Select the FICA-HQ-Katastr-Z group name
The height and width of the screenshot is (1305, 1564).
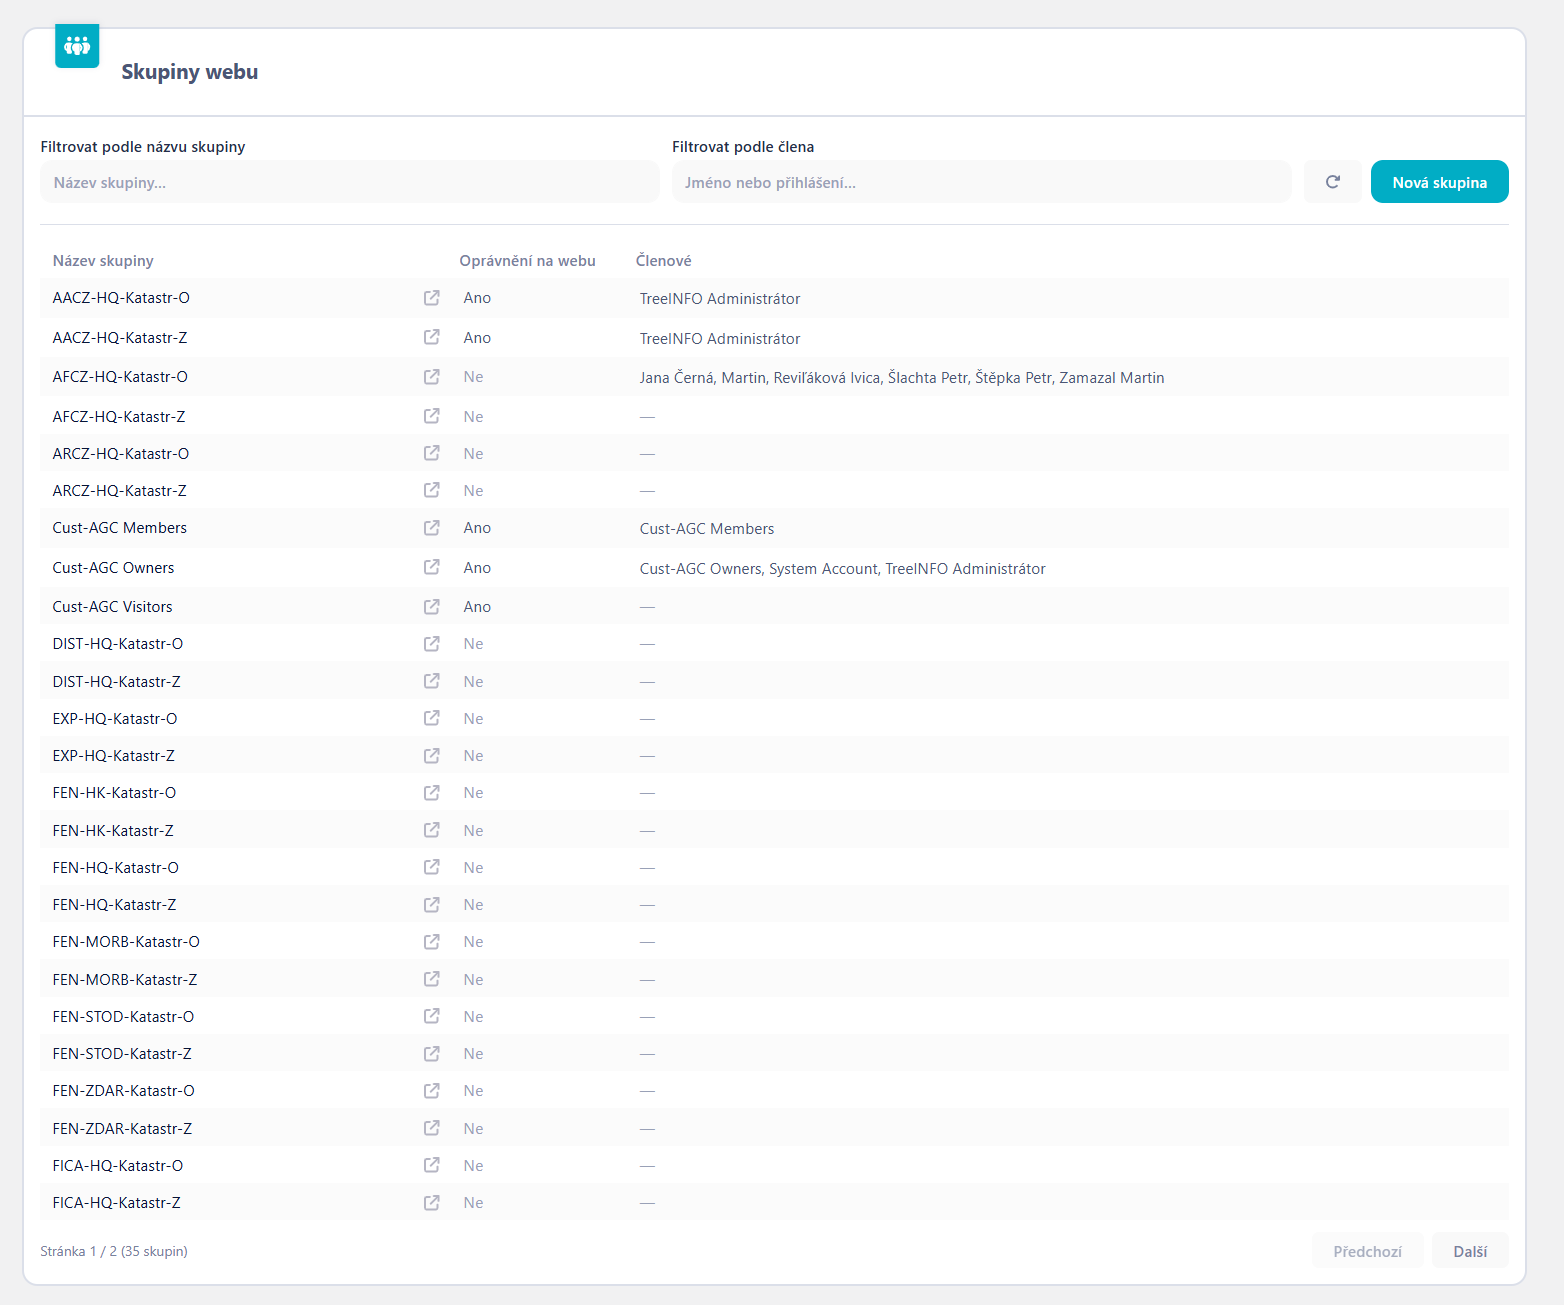click(116, 1203)
